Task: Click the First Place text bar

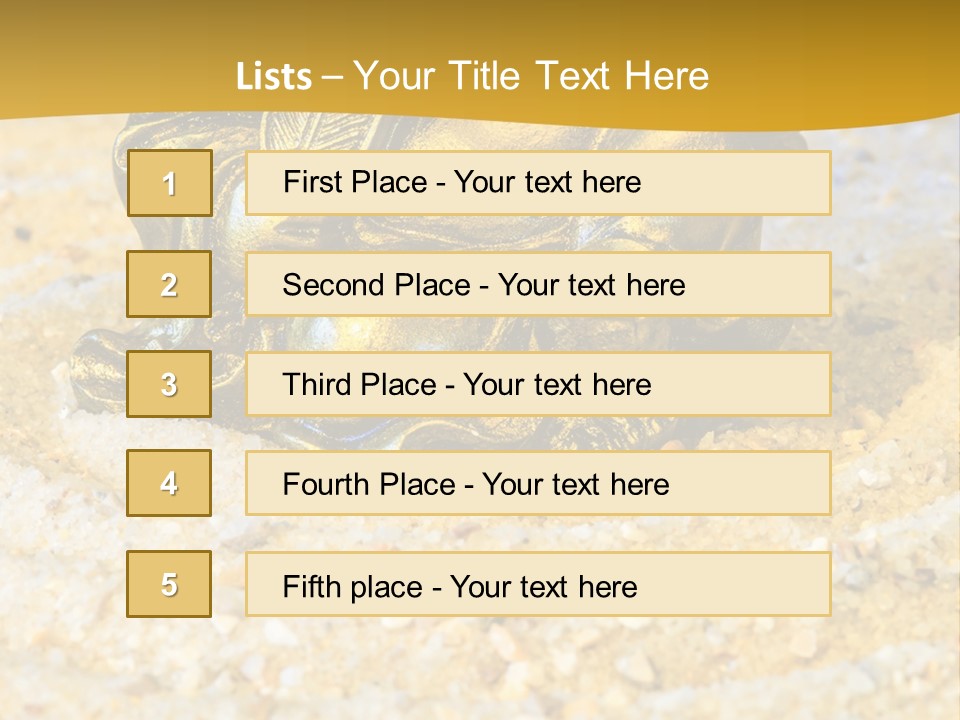Action: (538, 183)
